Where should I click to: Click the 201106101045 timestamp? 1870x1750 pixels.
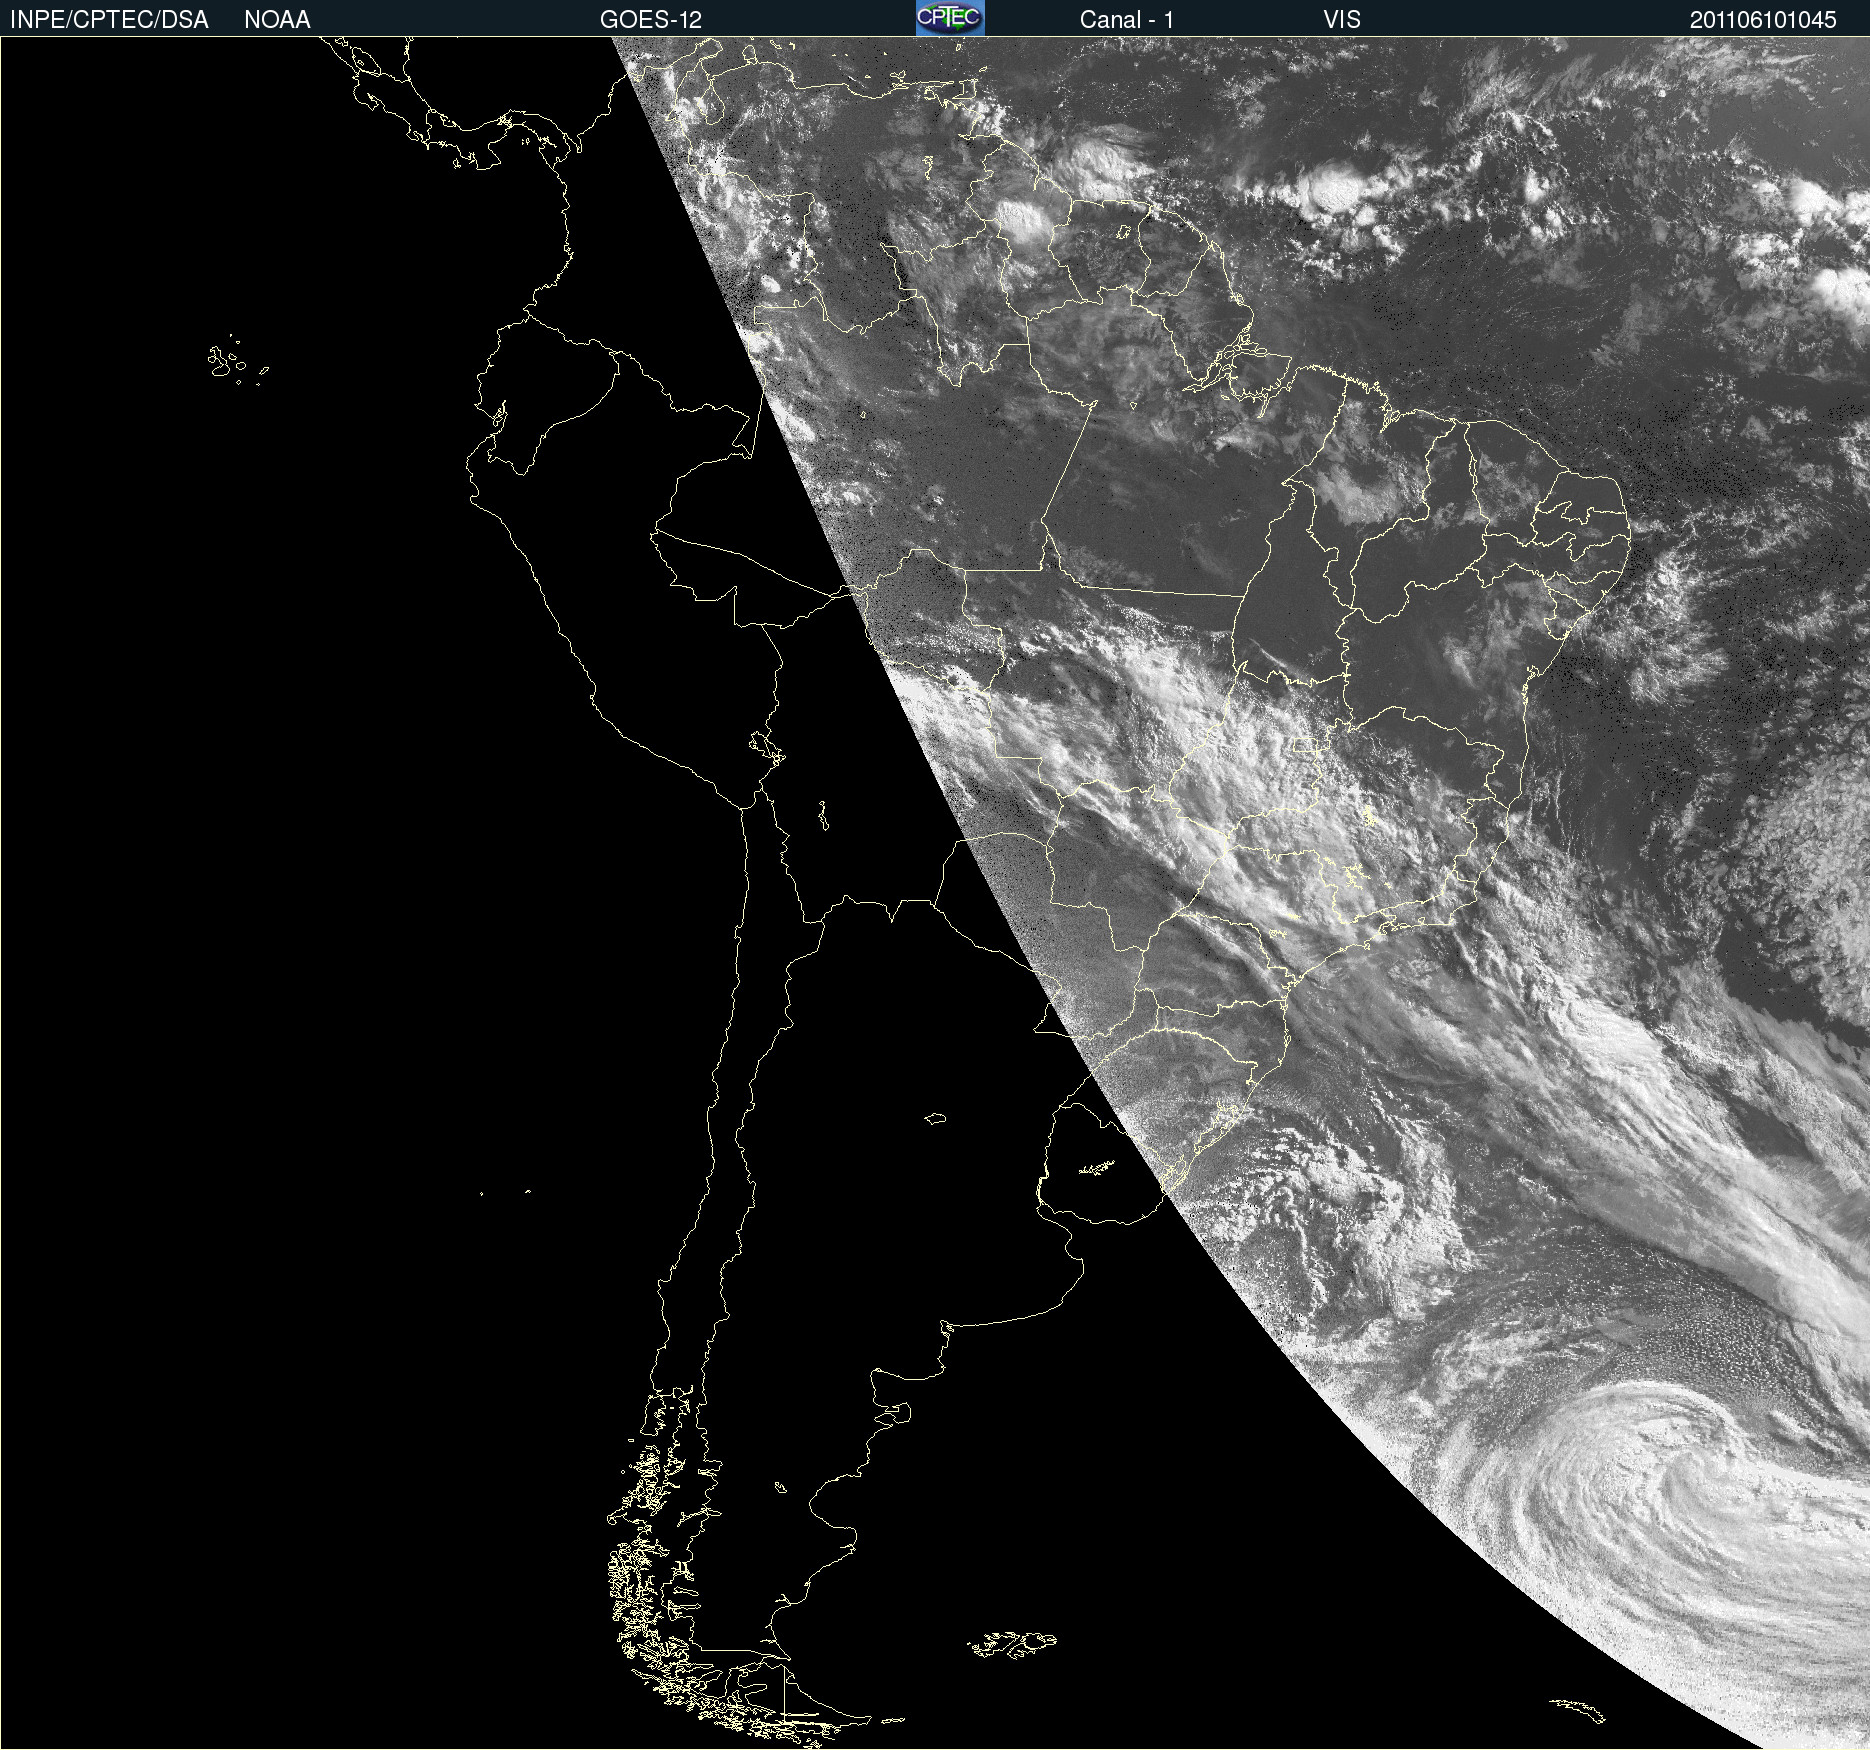pyautogui.click(x=1763, y=20)
